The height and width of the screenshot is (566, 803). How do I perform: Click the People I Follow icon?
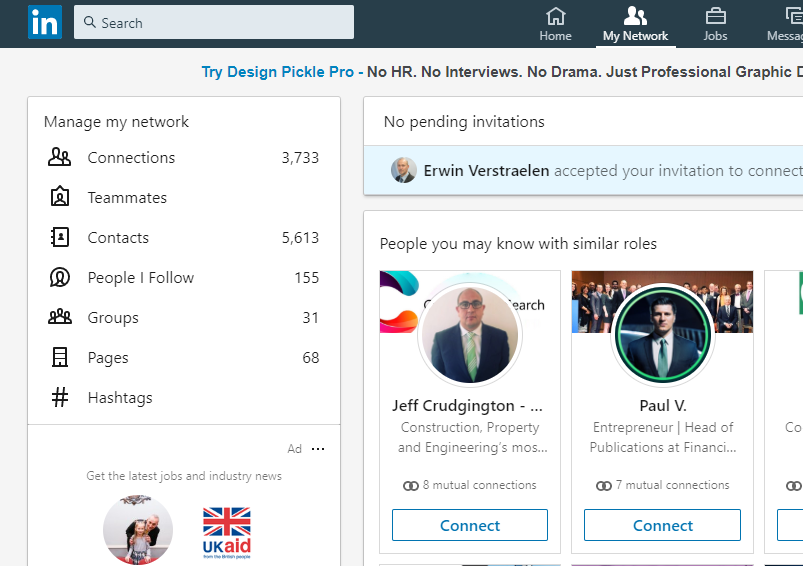(x=60, y=277)
